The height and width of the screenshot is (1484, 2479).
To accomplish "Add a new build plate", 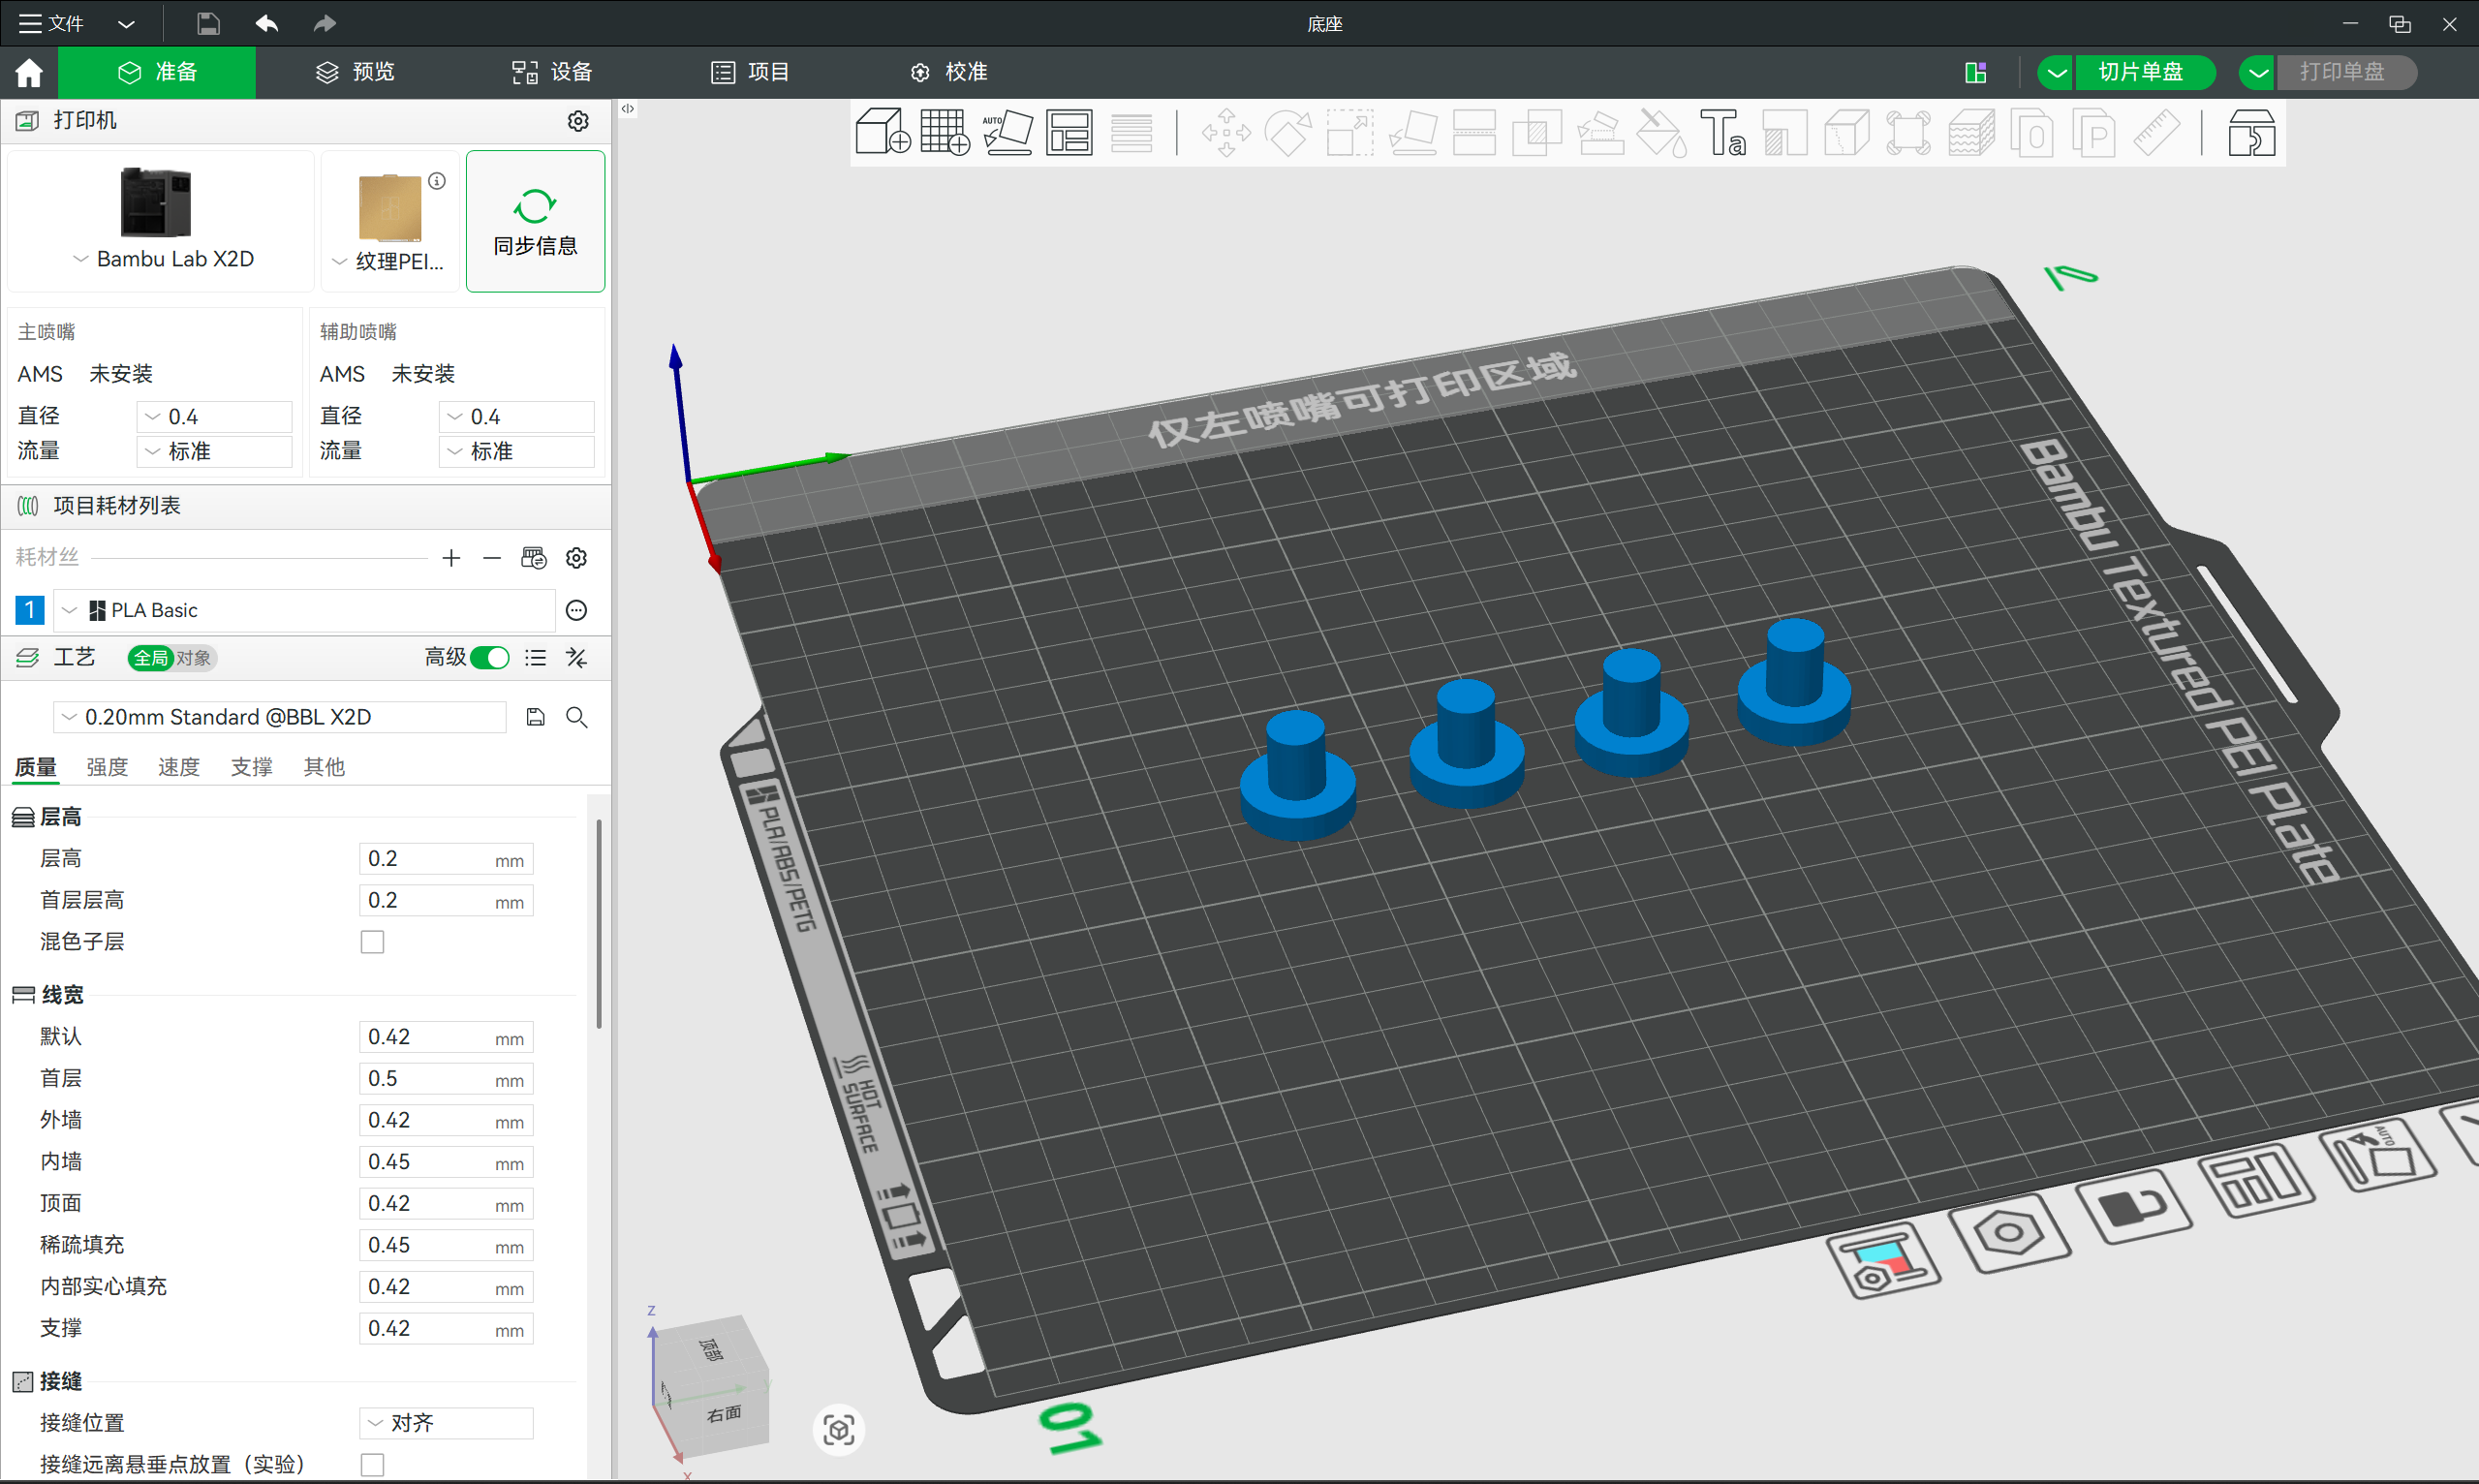I will coord(945,132).
